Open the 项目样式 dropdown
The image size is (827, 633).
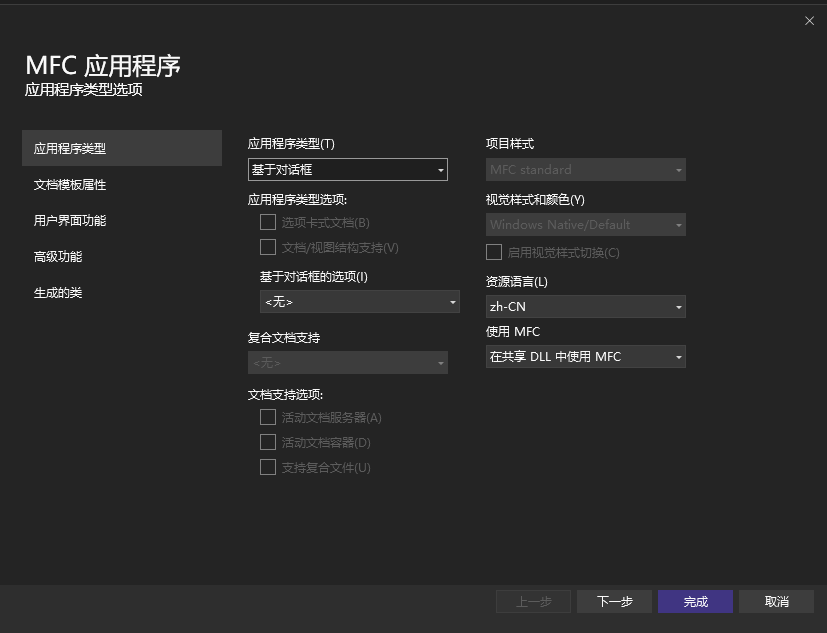(x=585, y=169)
